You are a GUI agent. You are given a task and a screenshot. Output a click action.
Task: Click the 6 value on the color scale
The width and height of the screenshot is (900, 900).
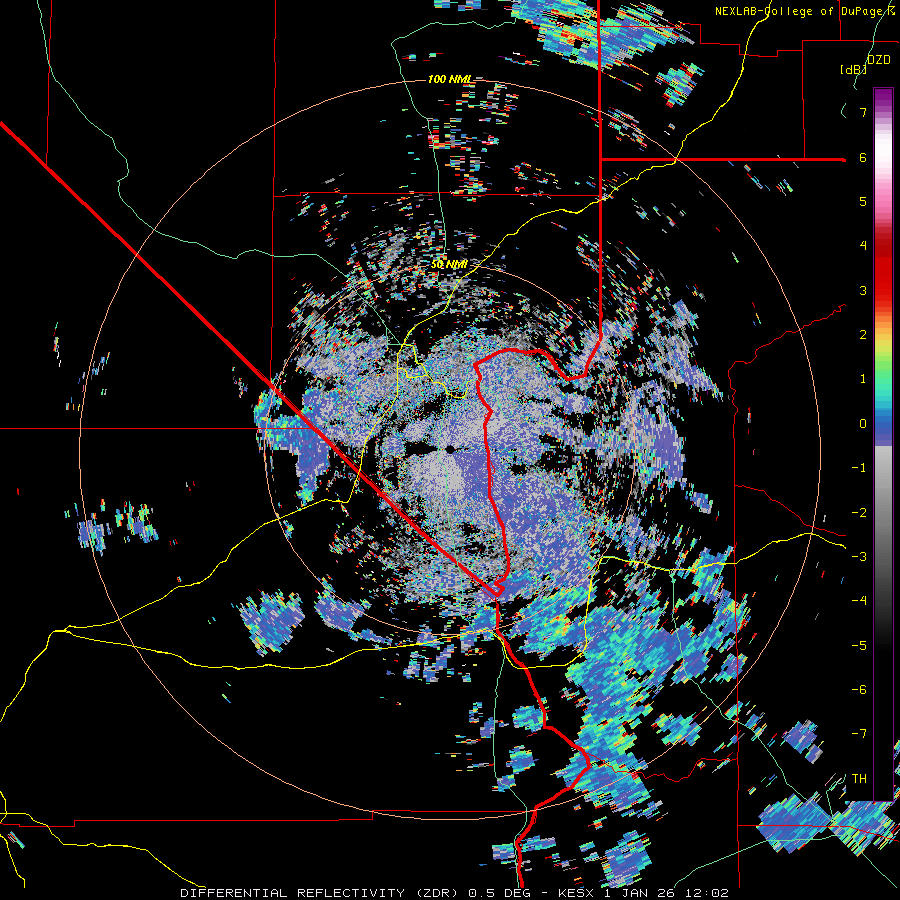click(863, 157)
